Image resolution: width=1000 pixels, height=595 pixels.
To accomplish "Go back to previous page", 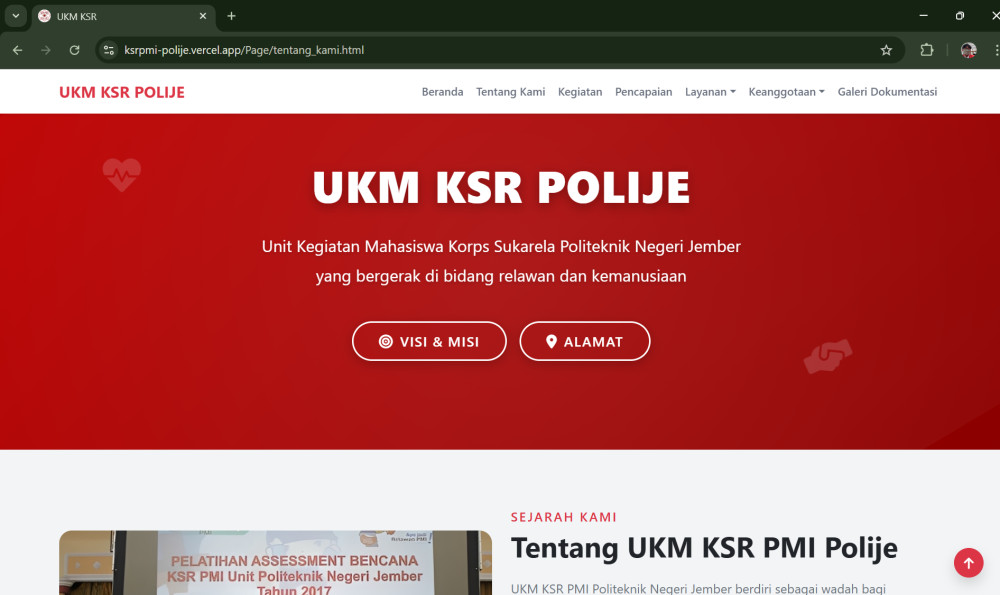I will coord(17,50).
